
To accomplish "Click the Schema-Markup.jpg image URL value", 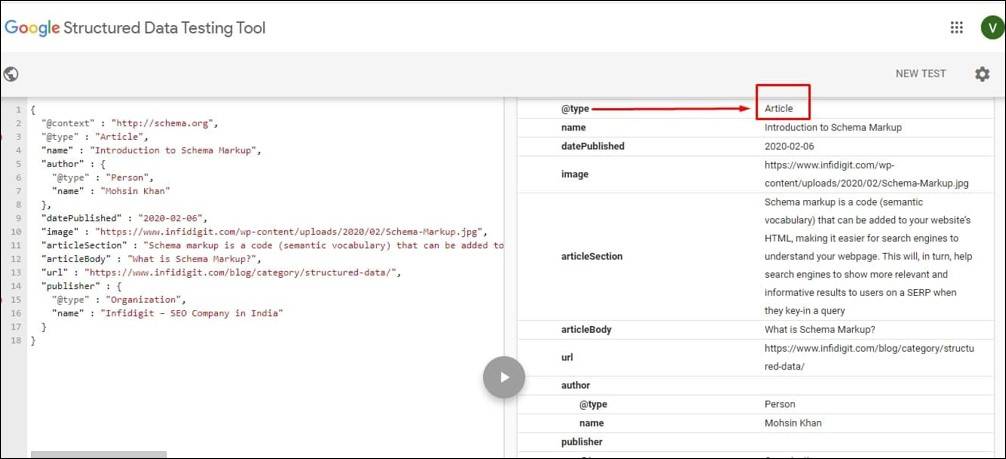I will [x=866, y=174].
